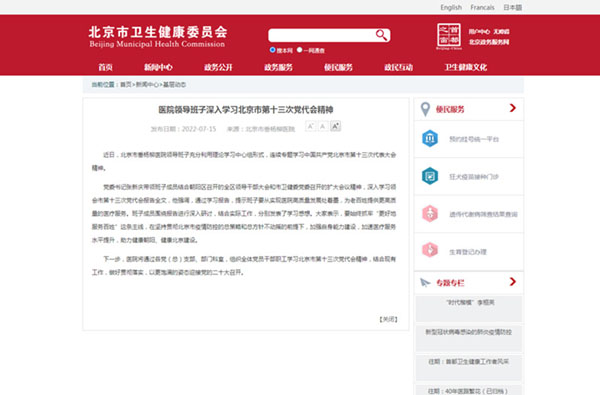Go to the 首页 navigation tab
The height and width of the screenshot is (395, 600).
pyautogui.click(x=105, y=67)
